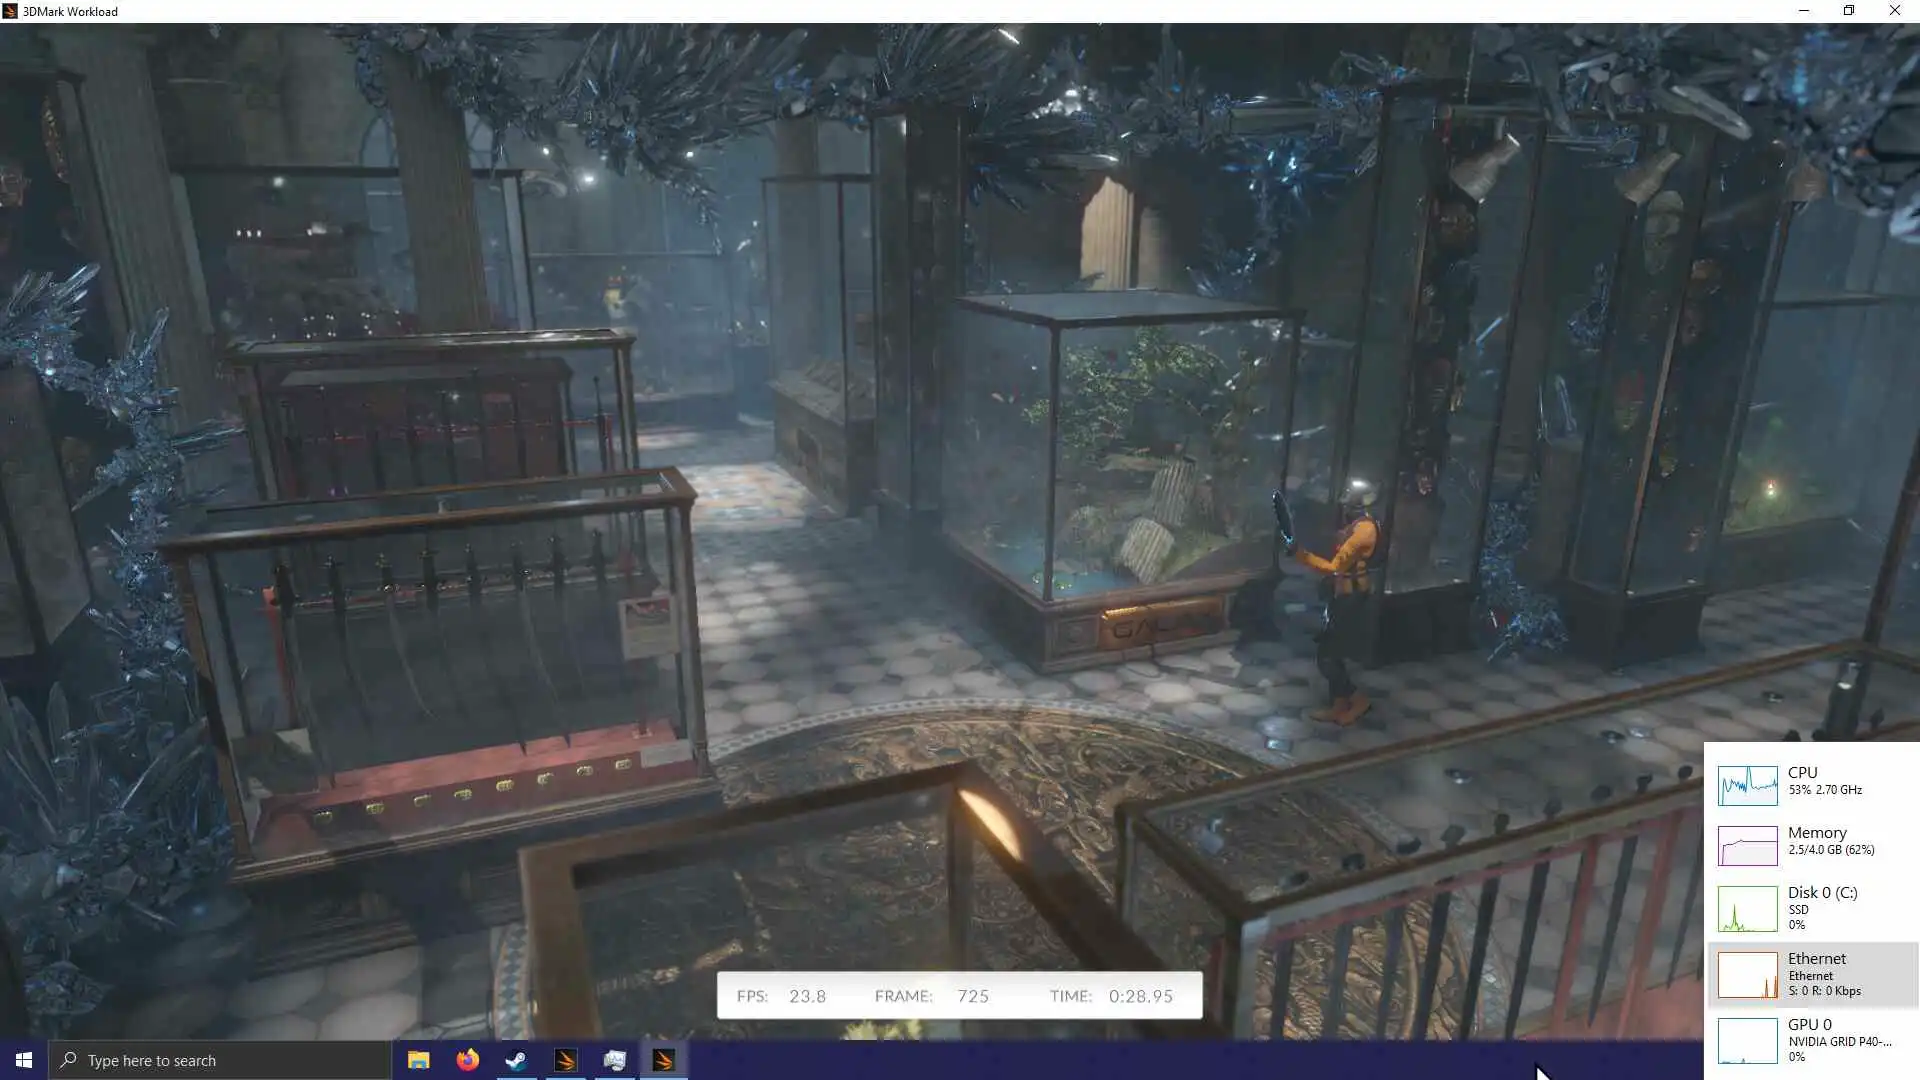Viewport: 1920px width, 1080px height.
Task: Click the FPS/Frame/Time overlay box
Action: [x=959, y=995]
